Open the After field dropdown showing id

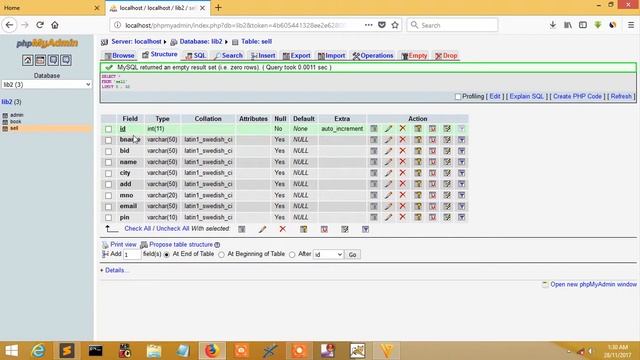tap(328, 255)
